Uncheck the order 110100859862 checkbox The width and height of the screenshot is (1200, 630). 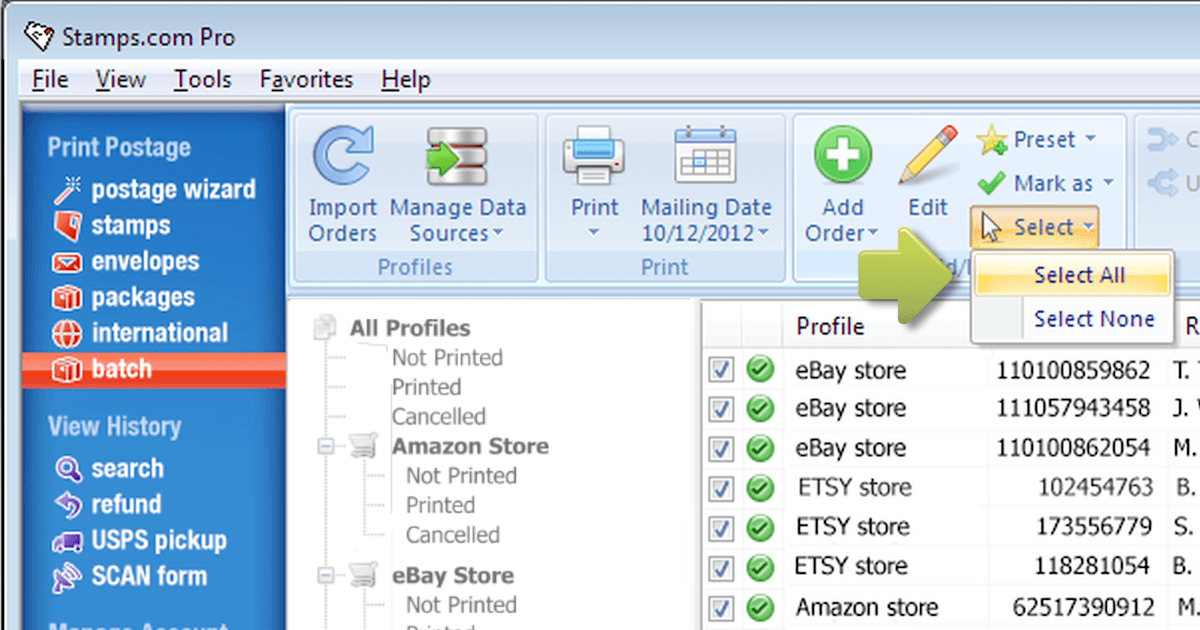click(x=721, y=371)
